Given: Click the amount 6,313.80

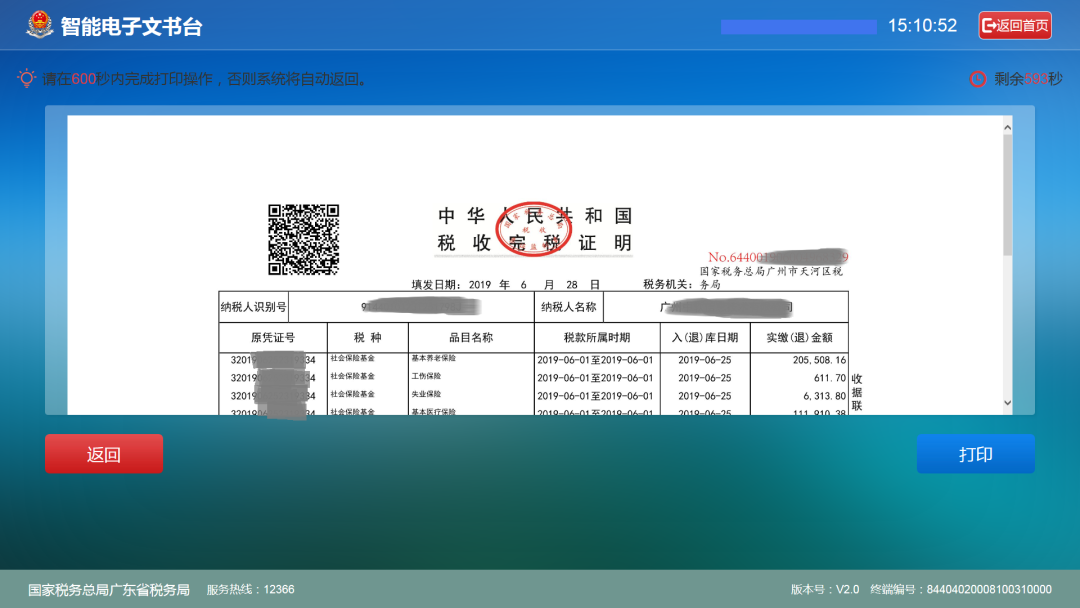Looking at the screenshot, I should coord(824,396).
